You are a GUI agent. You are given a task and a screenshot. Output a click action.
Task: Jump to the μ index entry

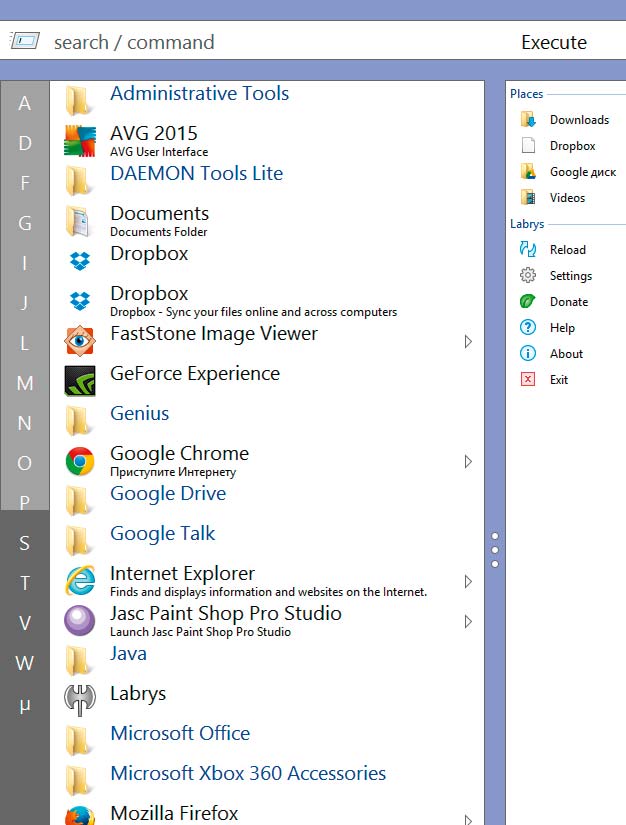[25, 704]
